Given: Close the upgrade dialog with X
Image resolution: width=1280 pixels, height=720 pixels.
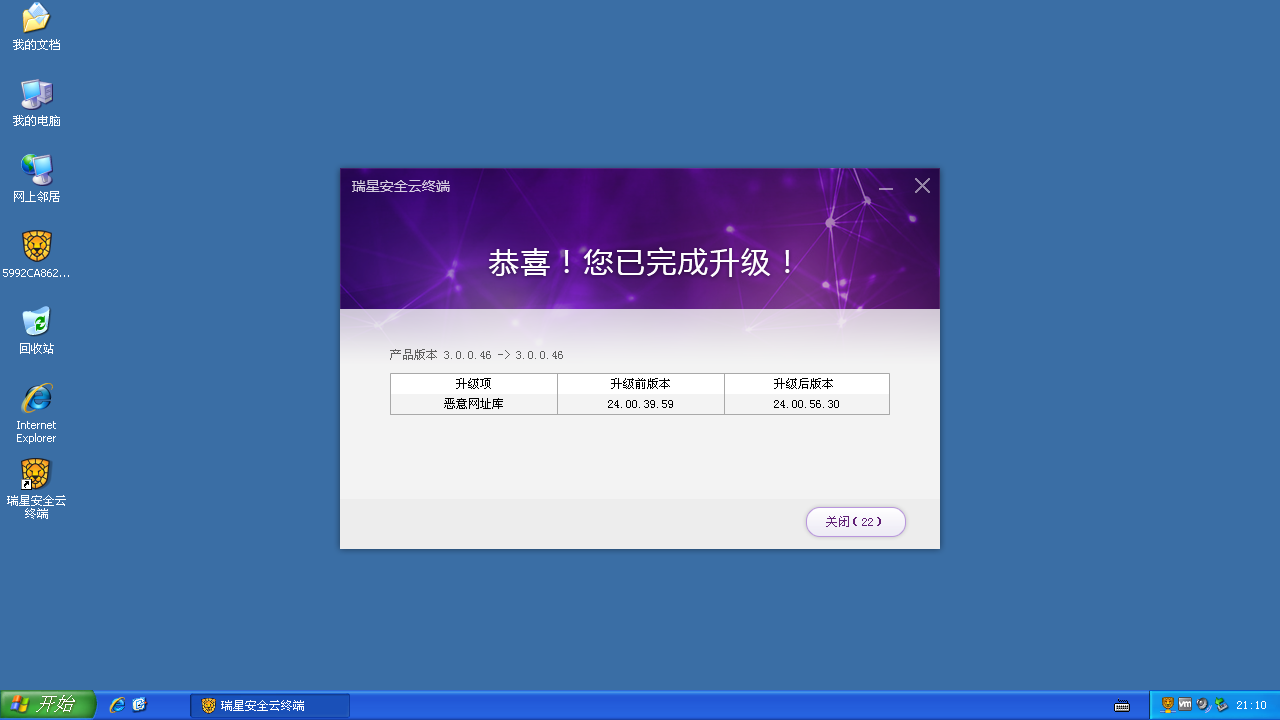Looking at the screenshot, I should pos(922,186).
